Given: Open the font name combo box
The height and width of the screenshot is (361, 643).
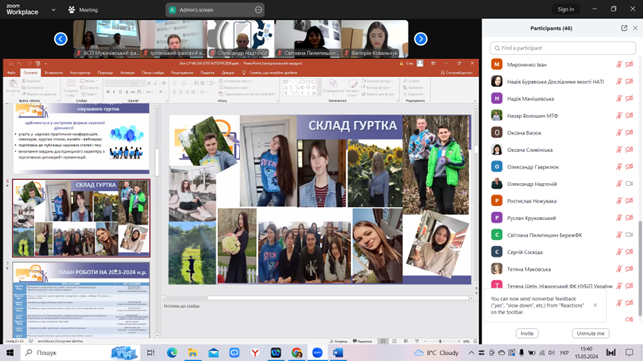Looking at the screenshot, I should 118,83.
